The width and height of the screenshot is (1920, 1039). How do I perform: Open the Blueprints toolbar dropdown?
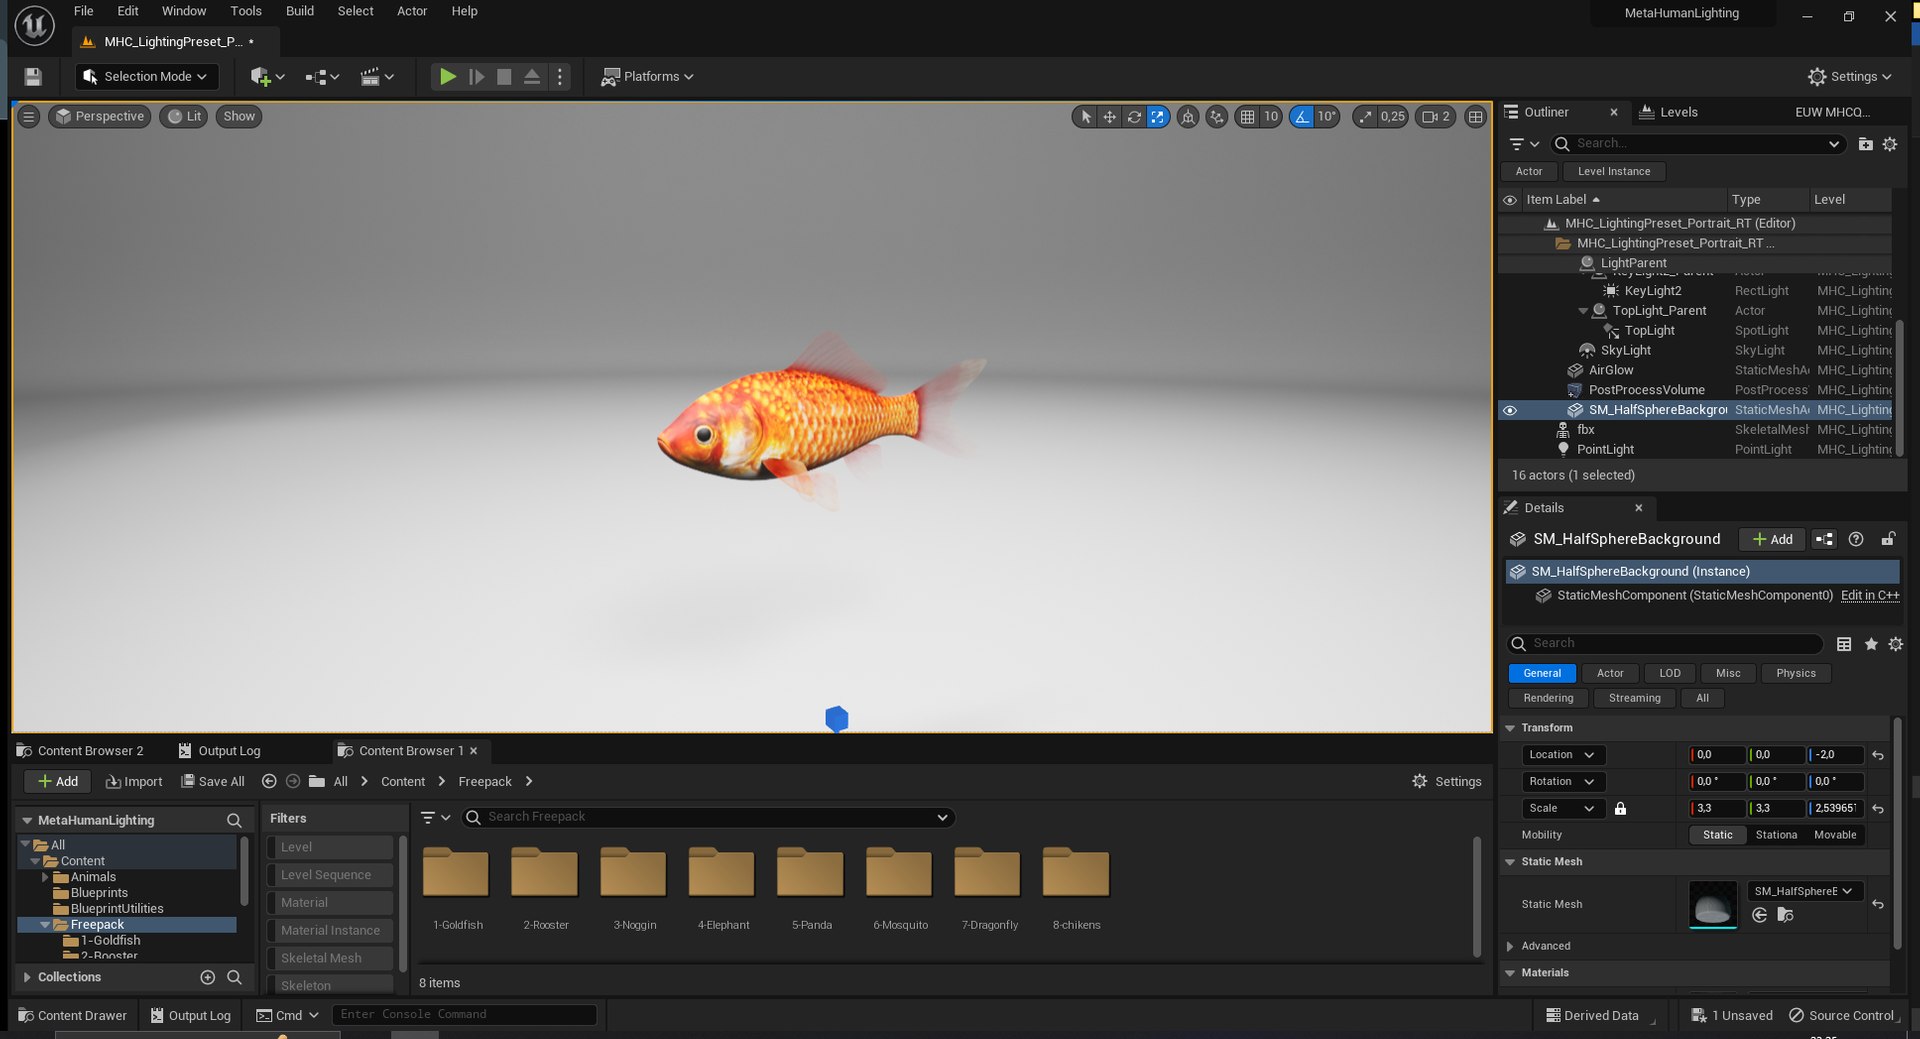[x=322, y=77]
